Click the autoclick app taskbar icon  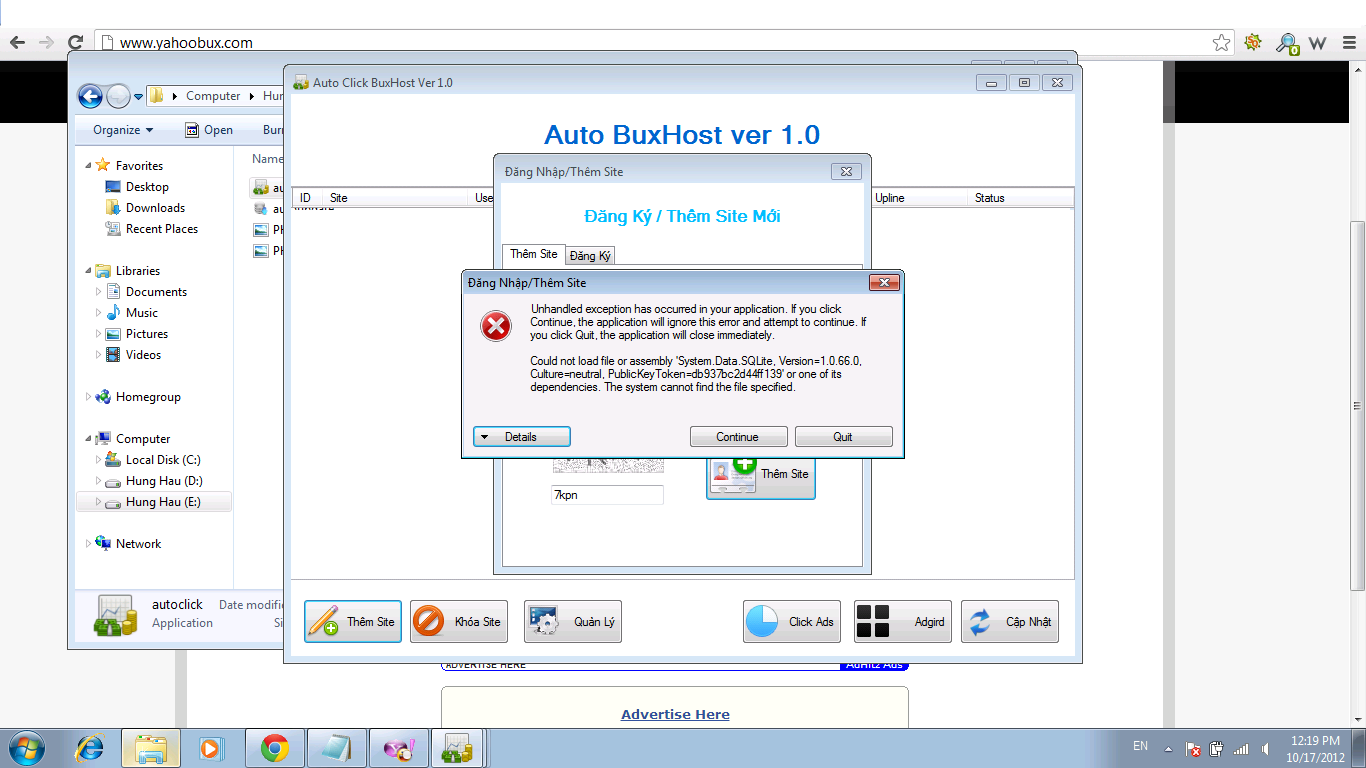[458, 748]
